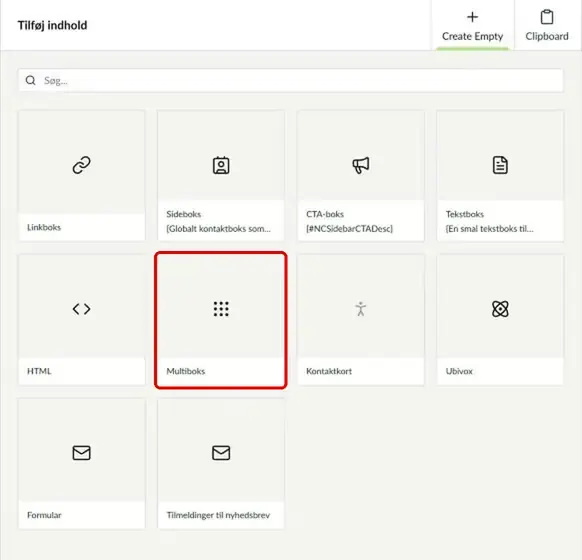The image size is (582, 560).
Task: Select the Linkboks chain-link icon
Action: click(x=81, y=165)
